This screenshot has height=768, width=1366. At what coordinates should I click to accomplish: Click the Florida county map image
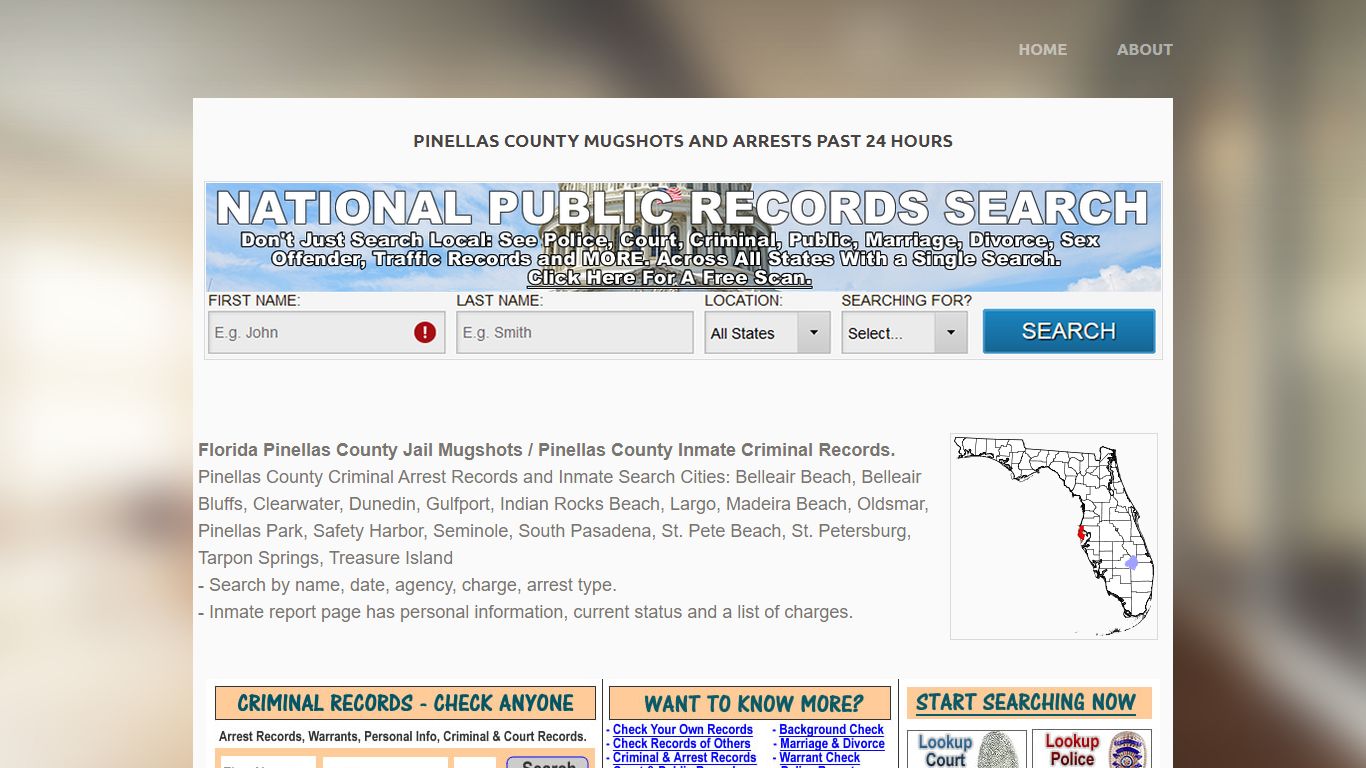point(1053,536)
